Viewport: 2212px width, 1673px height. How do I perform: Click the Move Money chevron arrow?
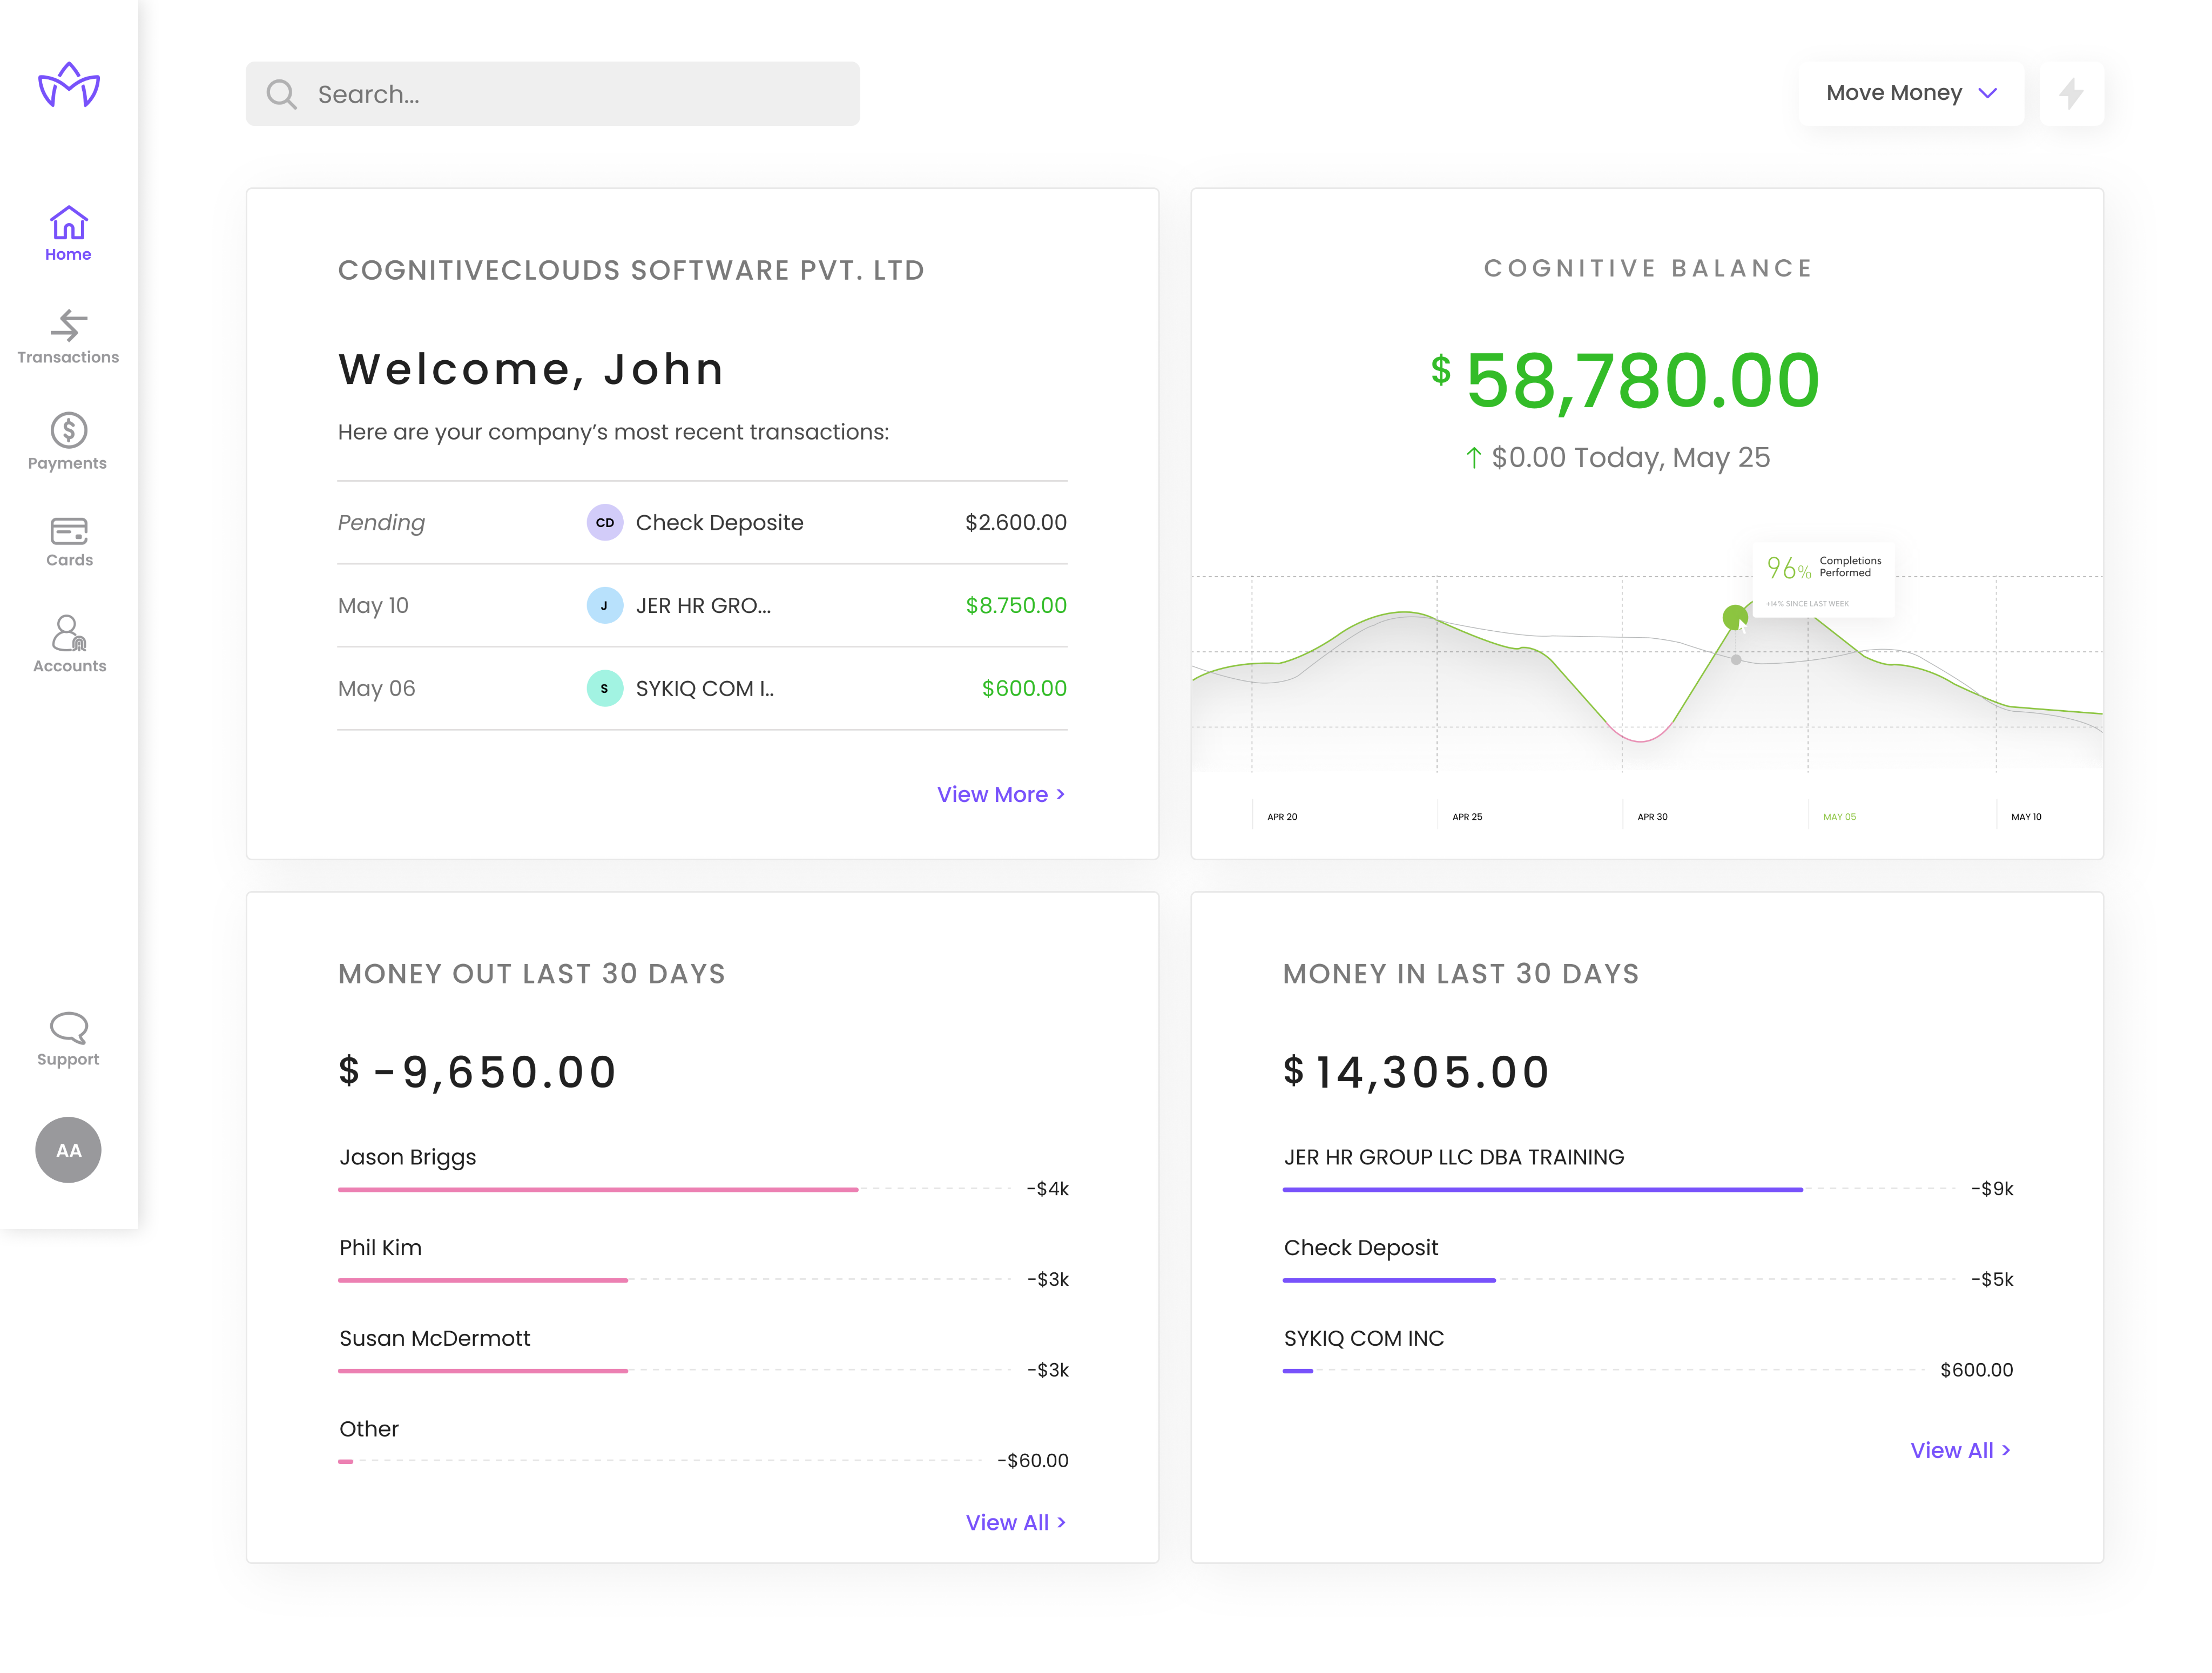click(1987, 93)
